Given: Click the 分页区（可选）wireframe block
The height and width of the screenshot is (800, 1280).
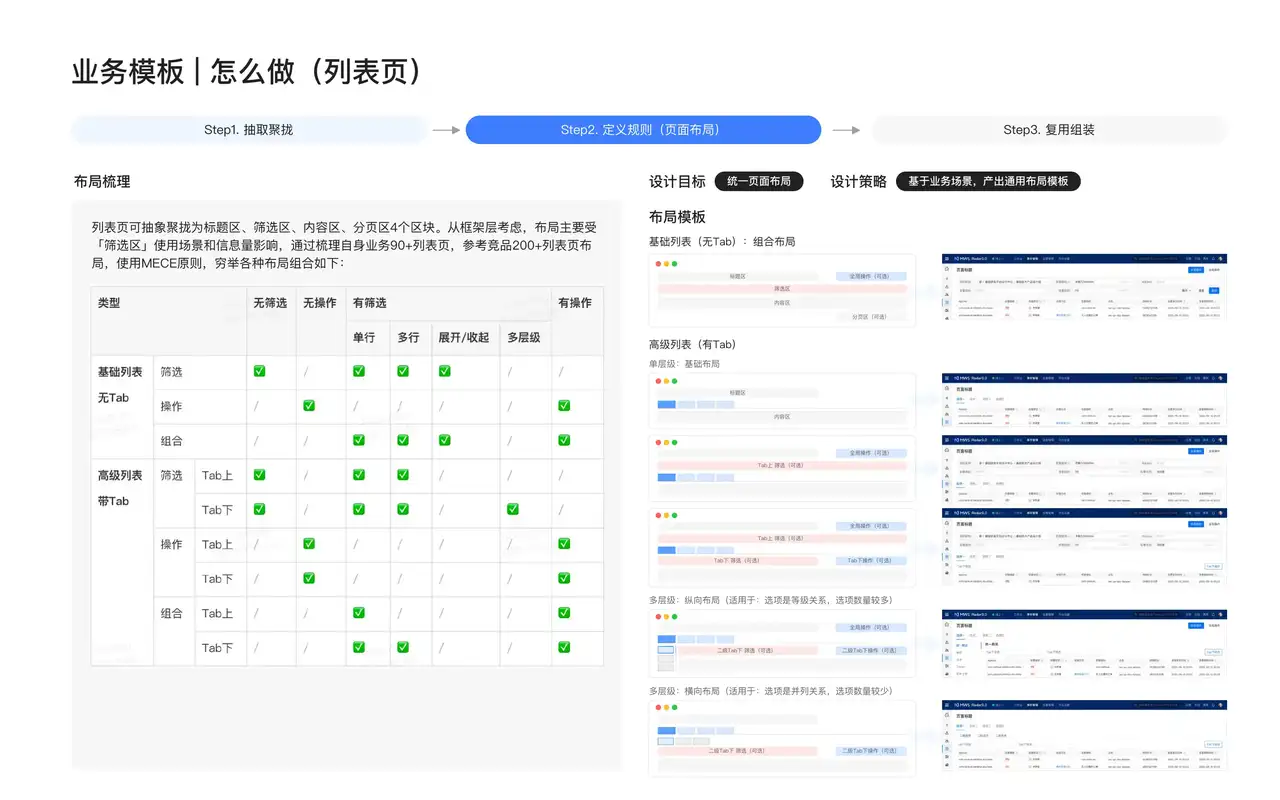Looking at the screenshot, I should [x=870, y=316].
